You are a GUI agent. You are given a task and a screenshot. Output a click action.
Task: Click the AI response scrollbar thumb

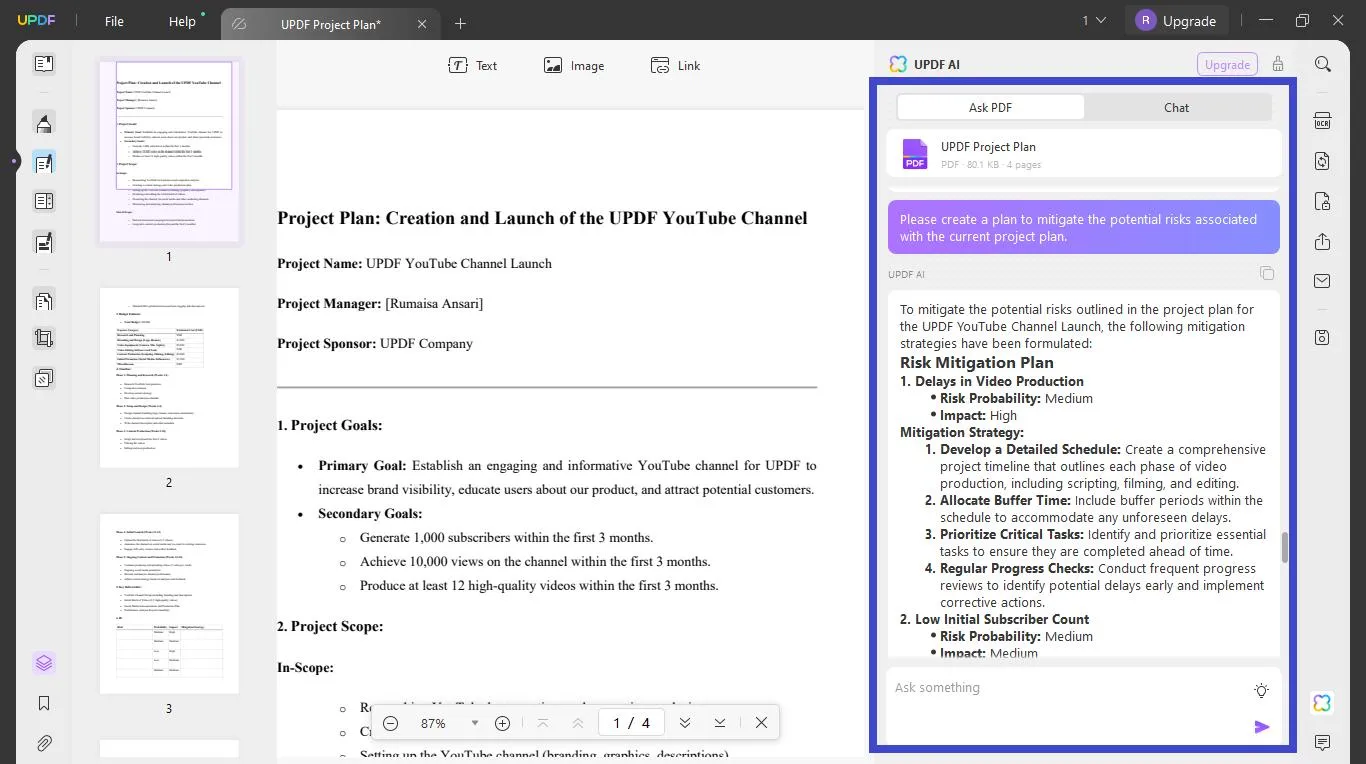coord(1285,547)
